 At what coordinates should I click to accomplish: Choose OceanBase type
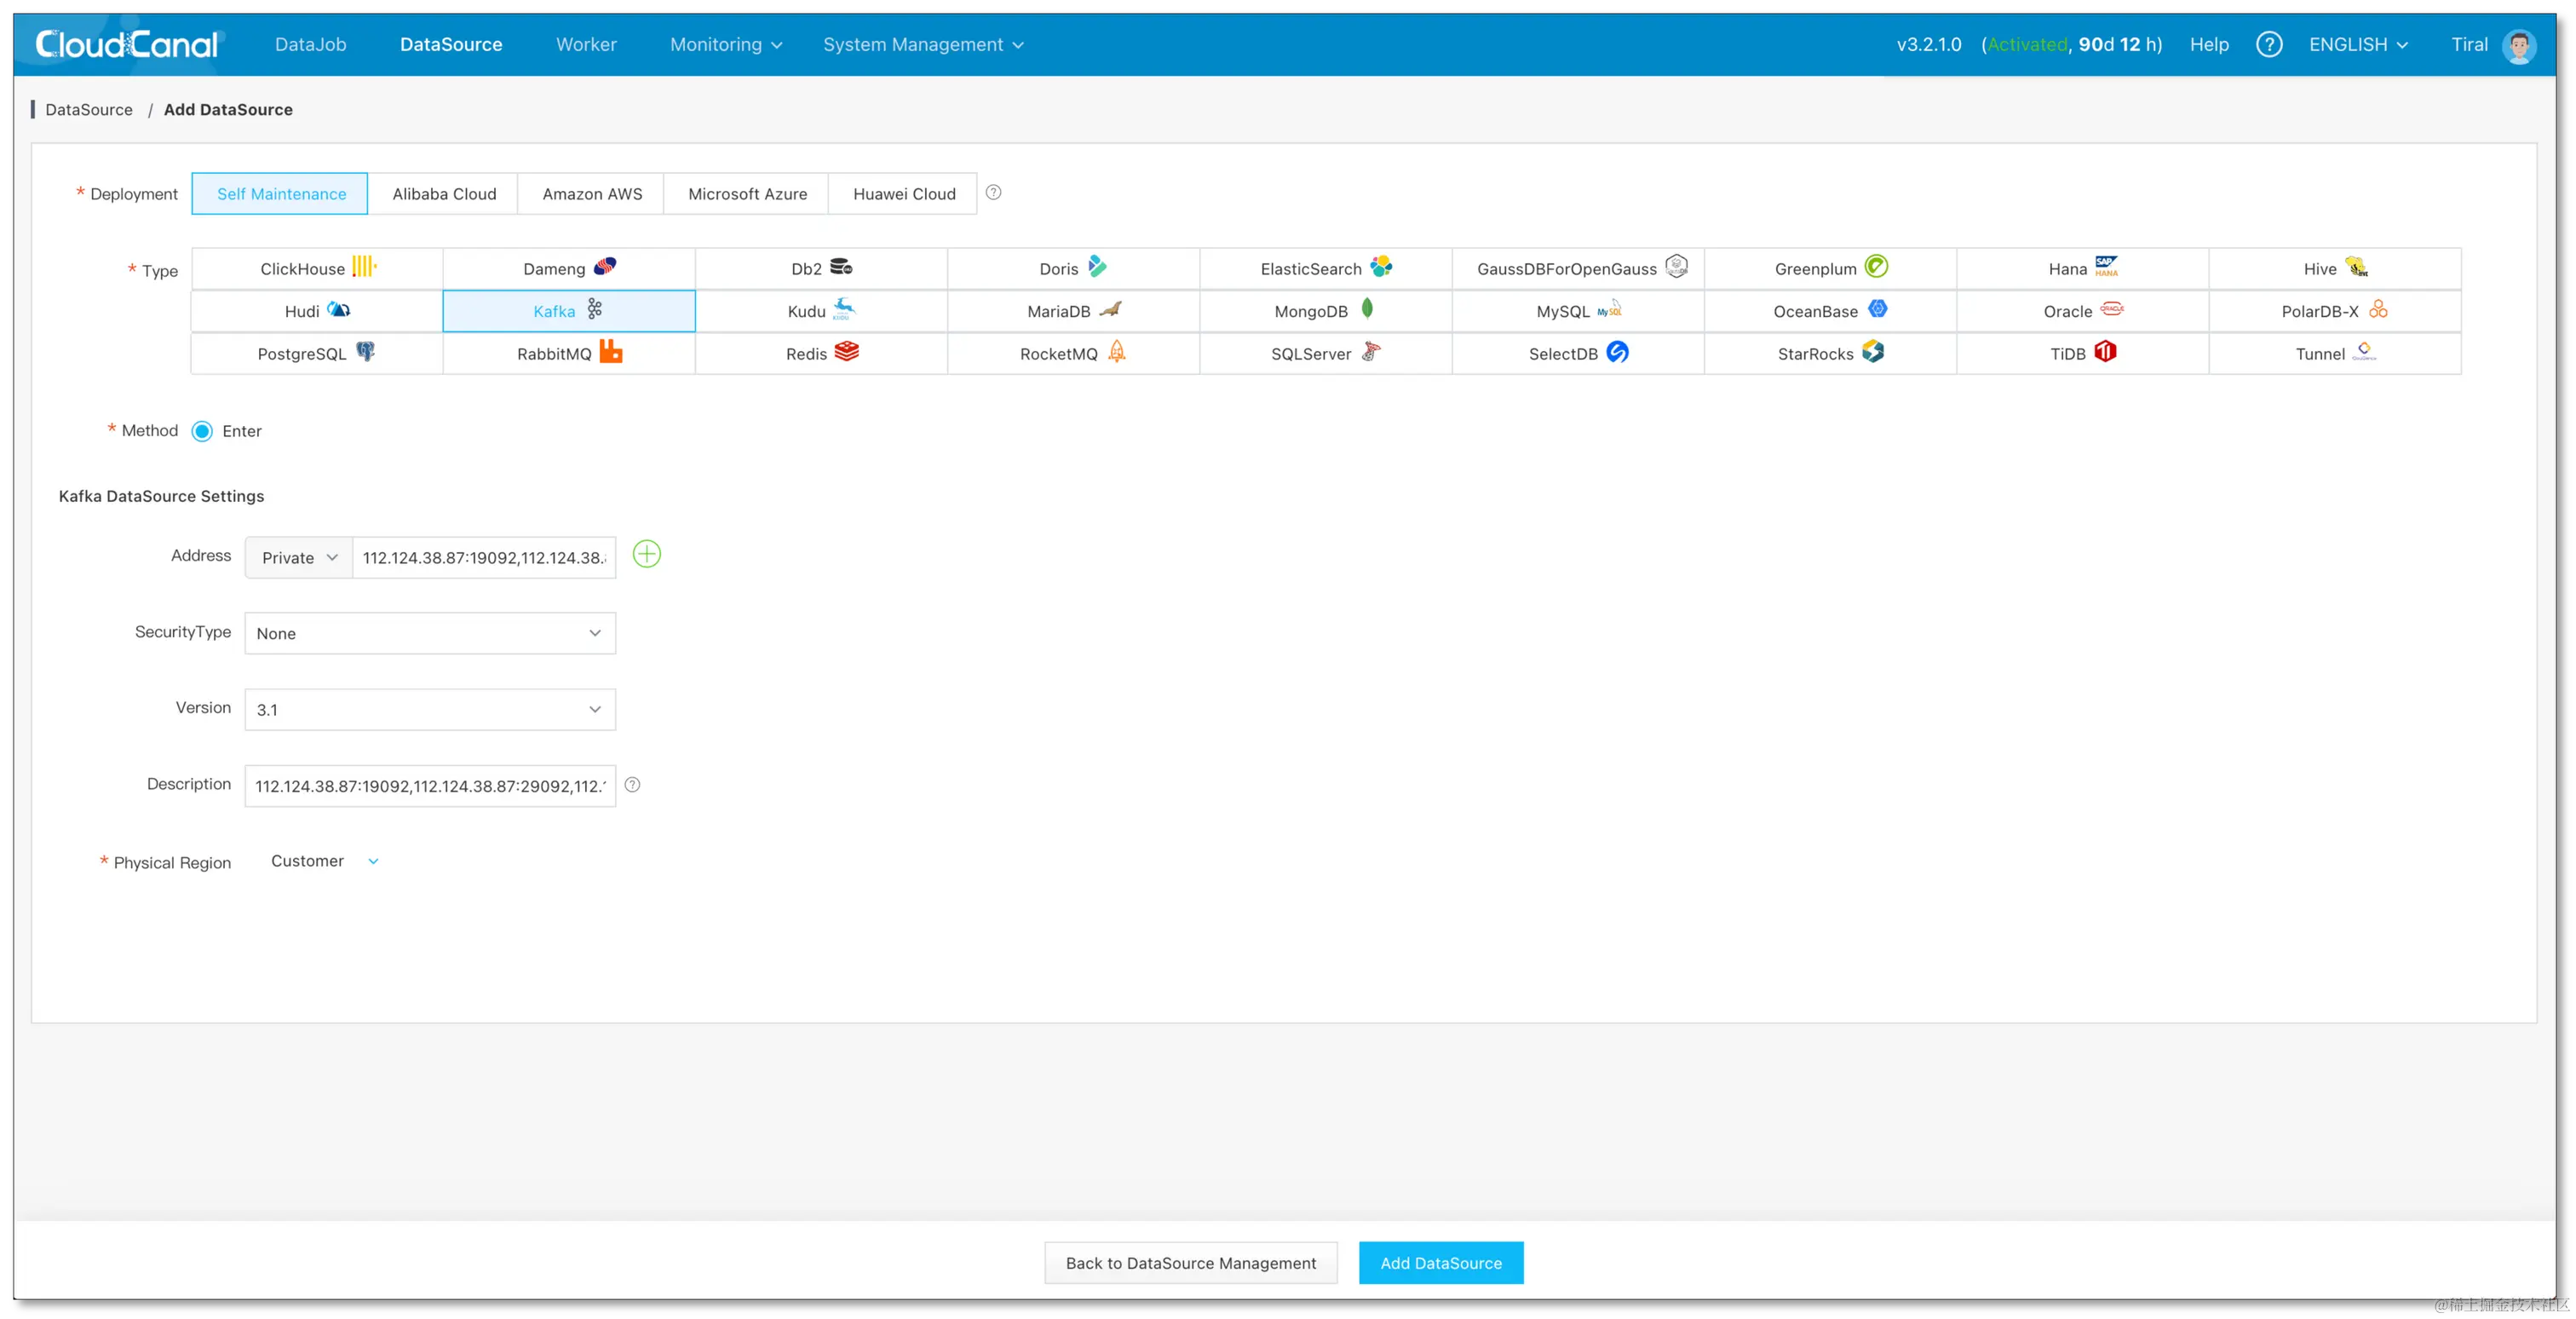[x=1830, y=311]
